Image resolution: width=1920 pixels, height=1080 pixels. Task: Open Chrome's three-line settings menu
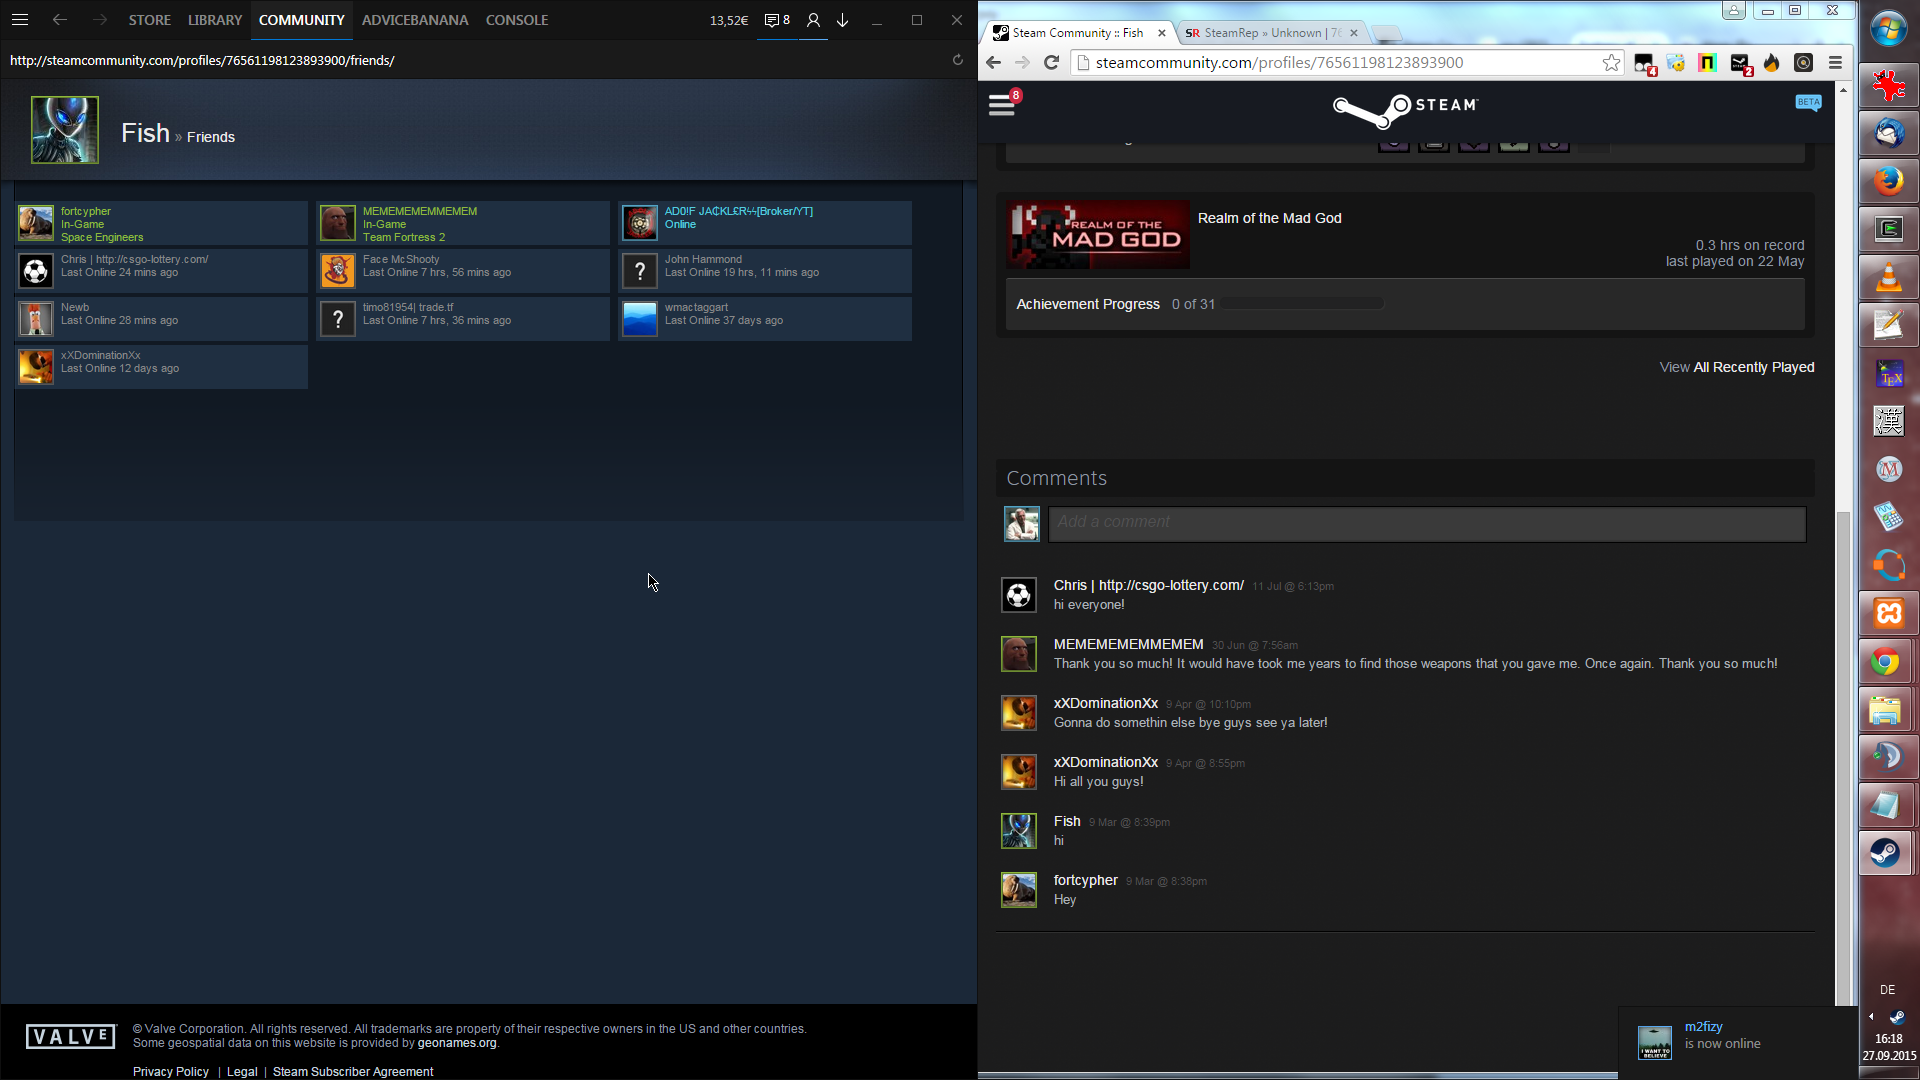(1835, 63)
